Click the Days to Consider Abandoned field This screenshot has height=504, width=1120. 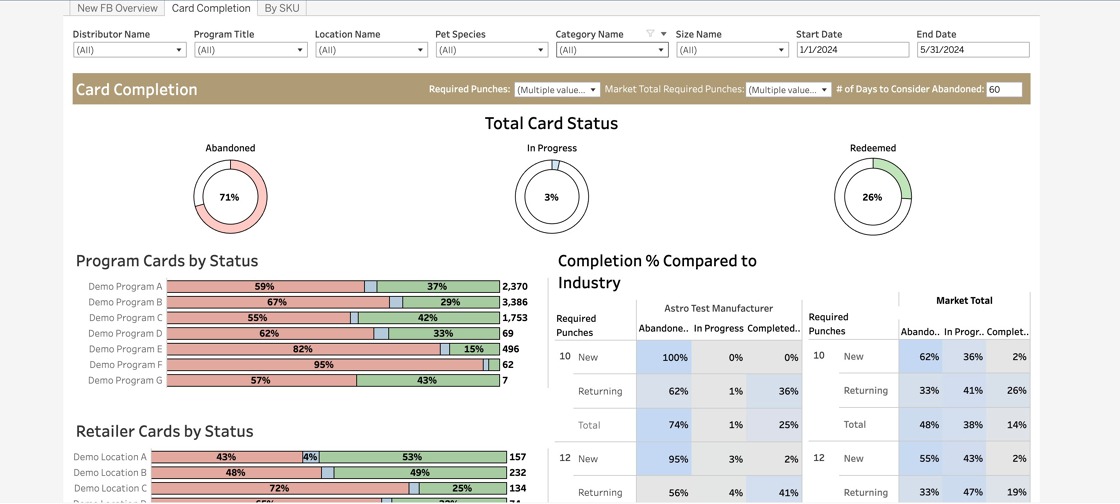pyautogui.click(x=1004, y=90)
